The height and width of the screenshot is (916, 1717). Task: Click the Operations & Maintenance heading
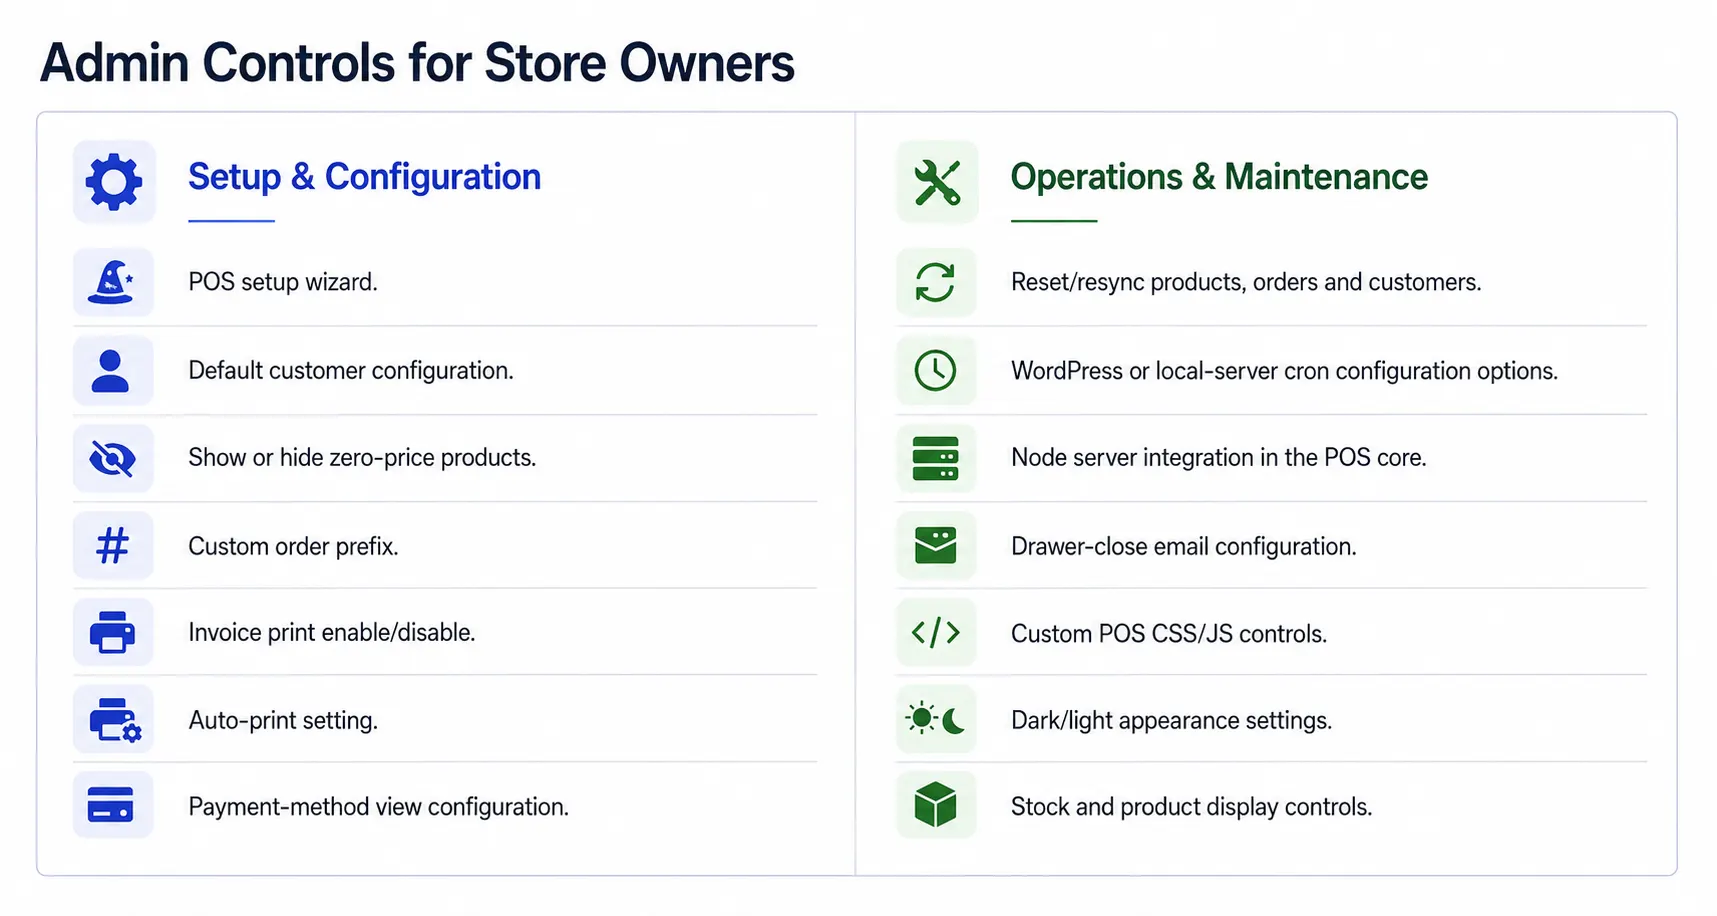(x=1219, y=177)
